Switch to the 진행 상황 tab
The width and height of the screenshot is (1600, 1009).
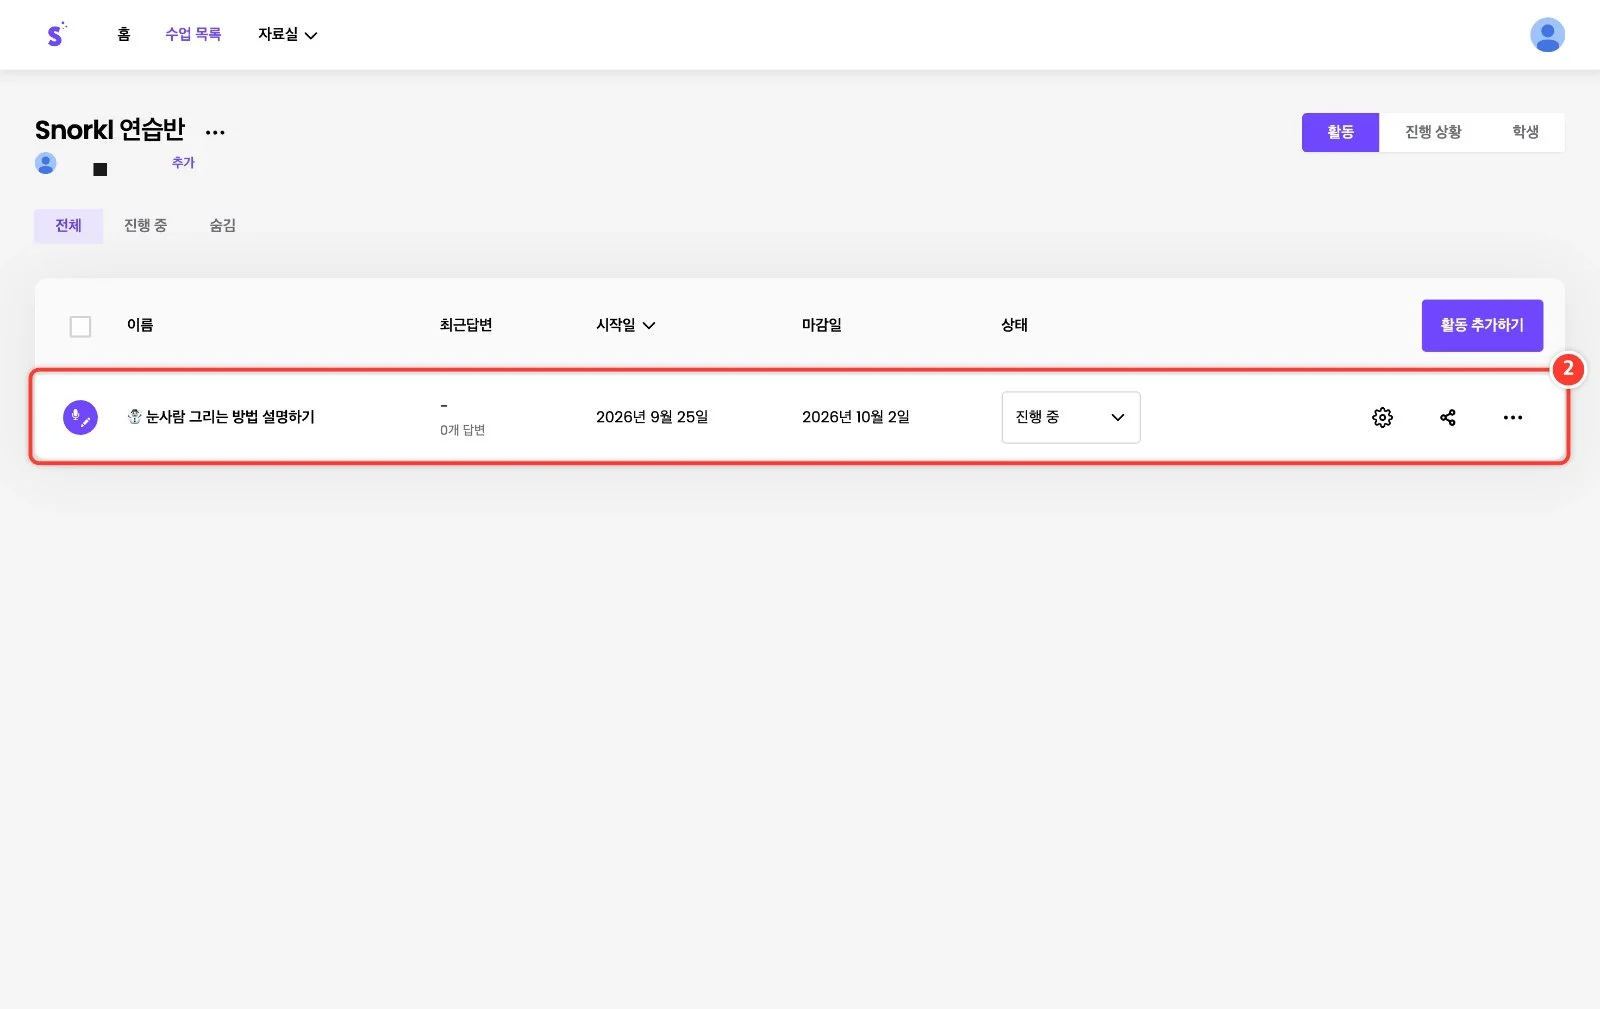click(1433, 132)
